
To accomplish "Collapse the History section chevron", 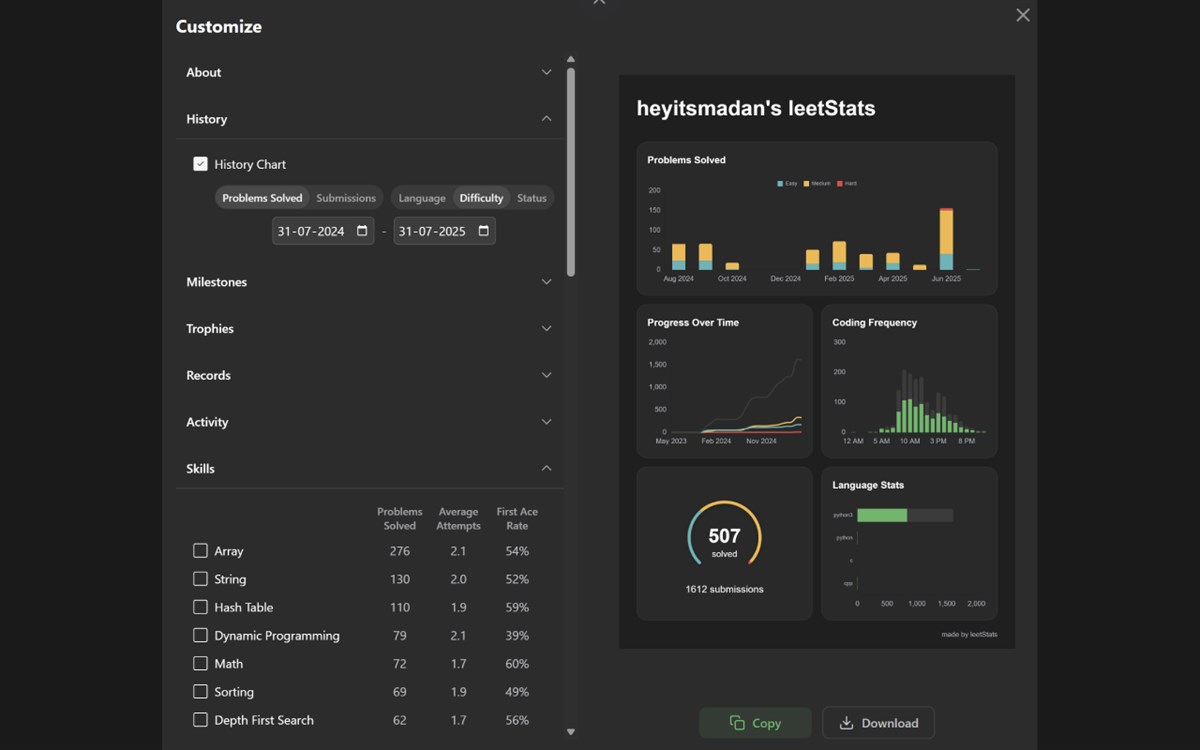I will click(x=546, y=119).
